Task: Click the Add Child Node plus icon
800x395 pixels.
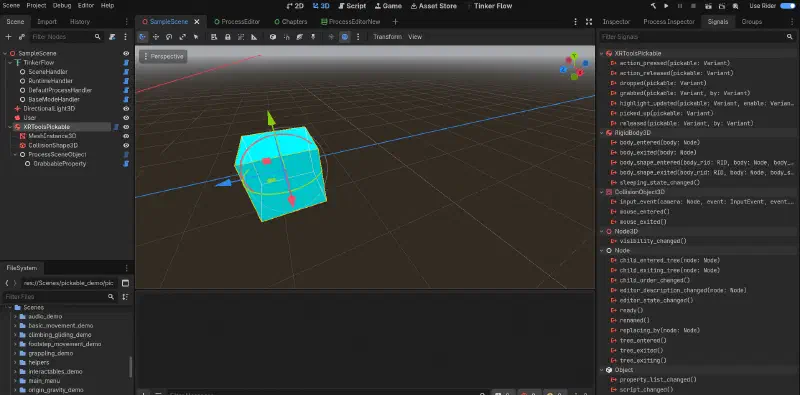Action: click(x=8, y=37)
